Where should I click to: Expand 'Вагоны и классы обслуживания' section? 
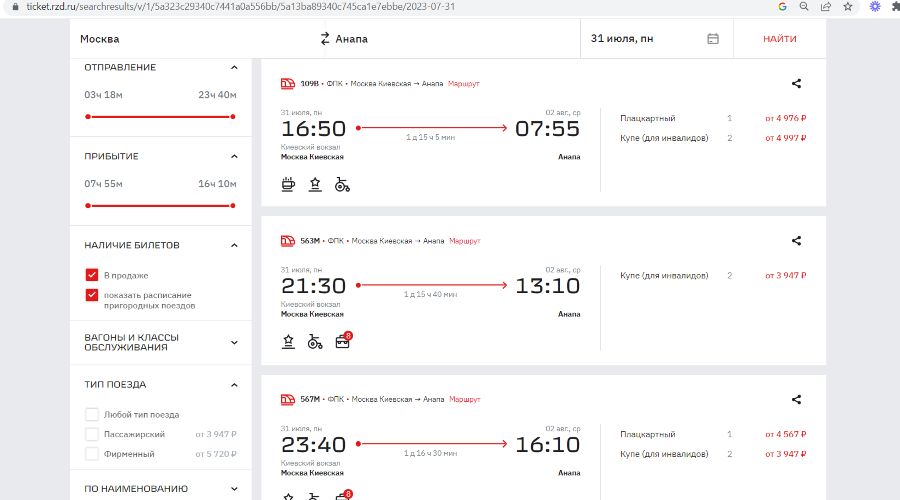pyautogui.click(x=234, y=342)
